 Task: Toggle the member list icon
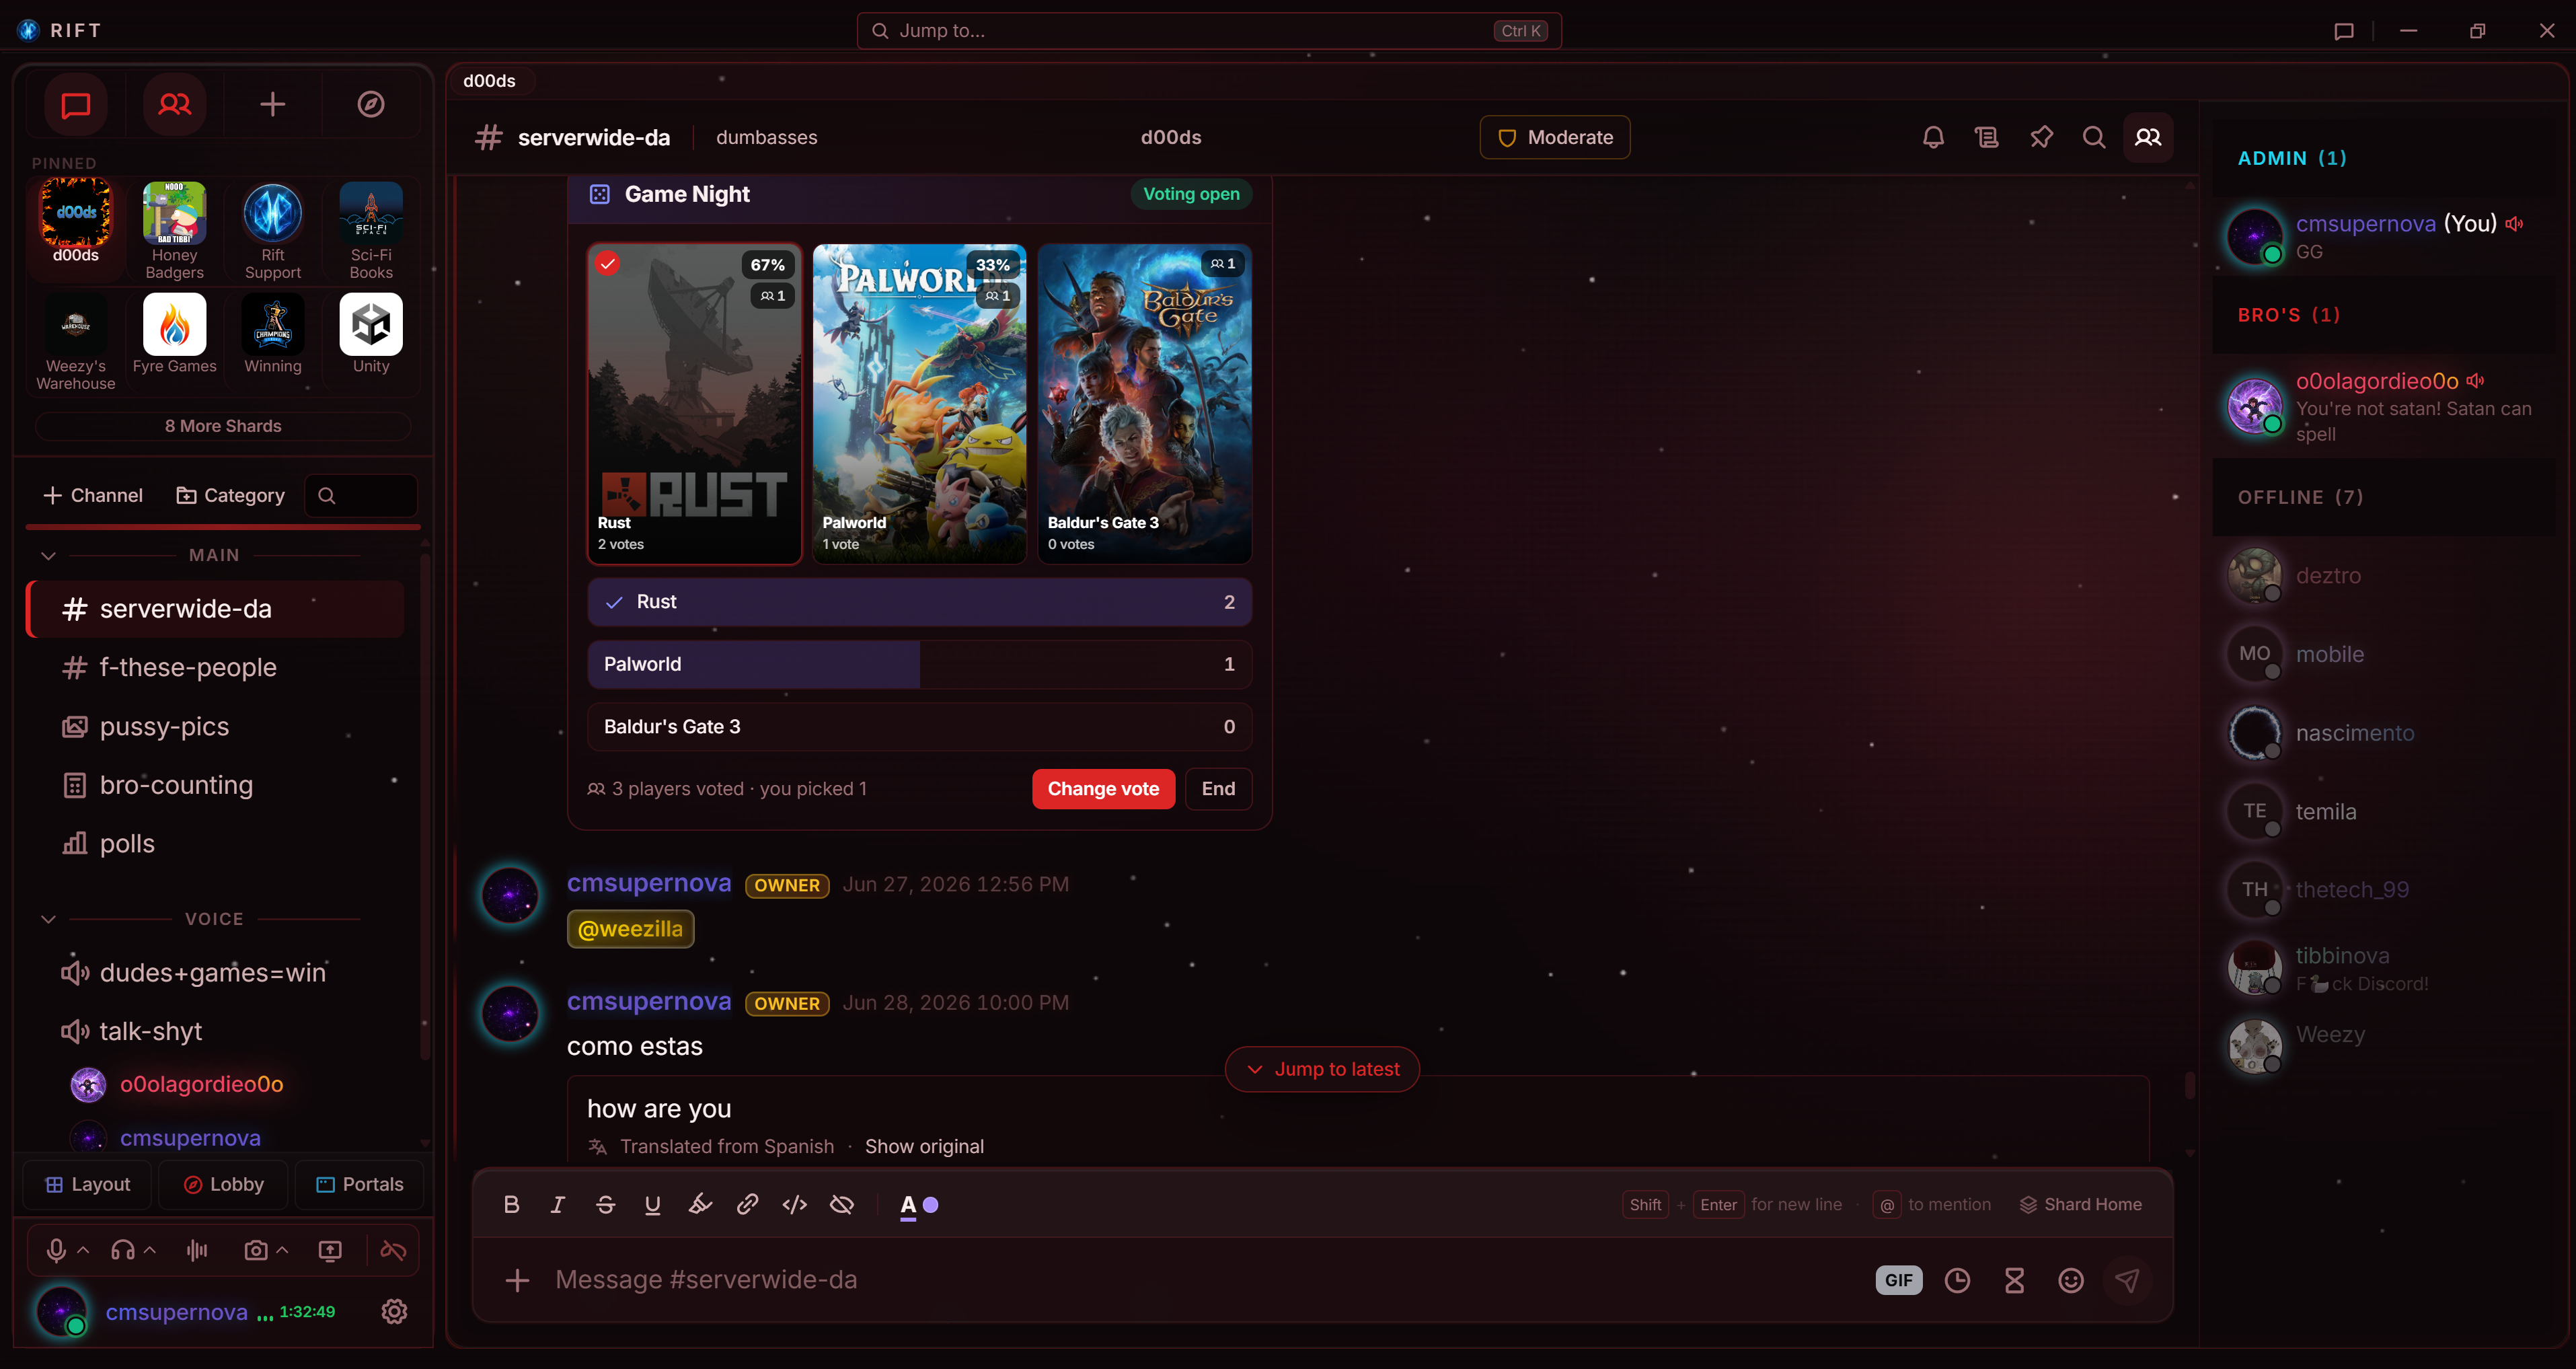(2148, 137)
